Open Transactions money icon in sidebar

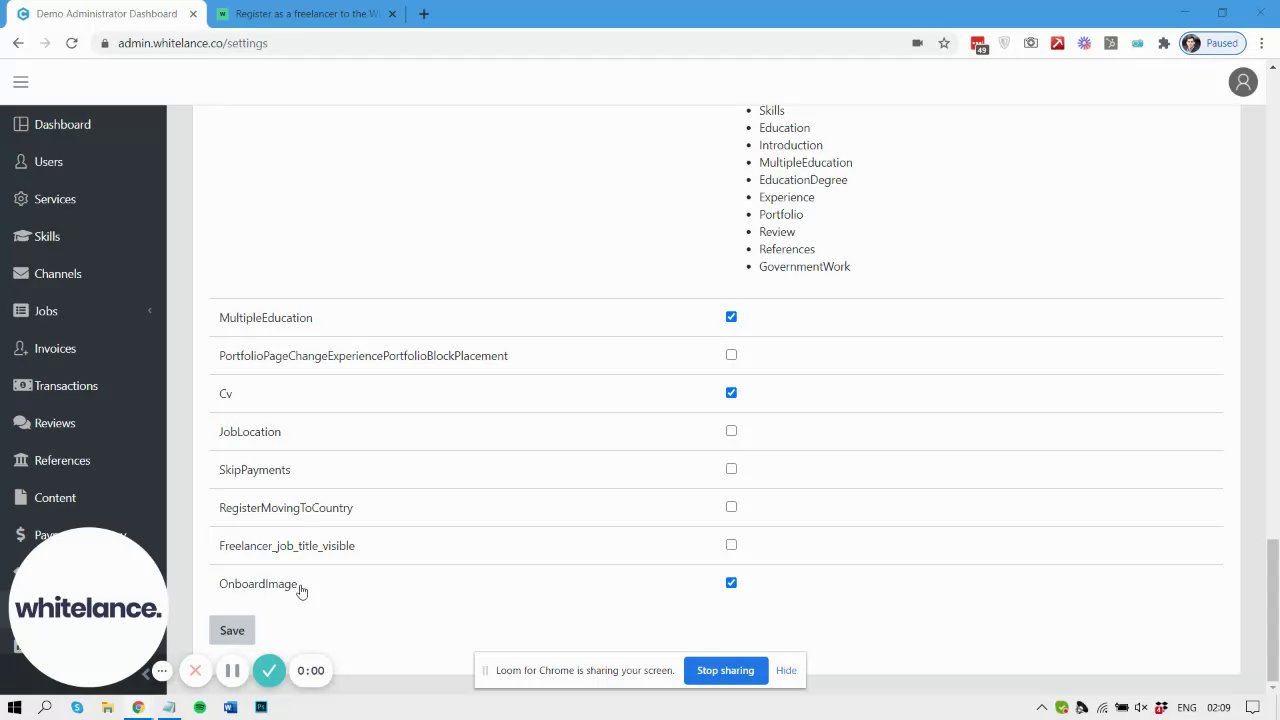click(x=21, y=385)
